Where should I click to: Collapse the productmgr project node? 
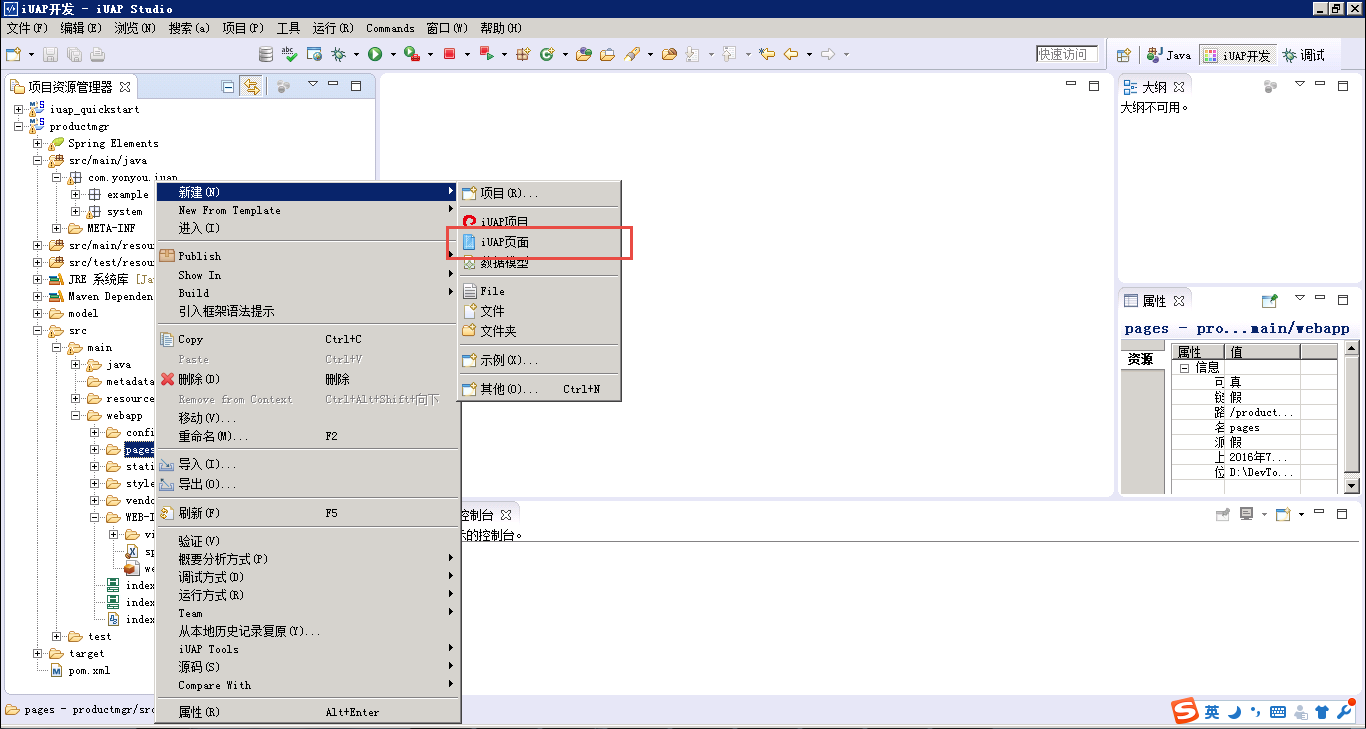pos(19,127)
